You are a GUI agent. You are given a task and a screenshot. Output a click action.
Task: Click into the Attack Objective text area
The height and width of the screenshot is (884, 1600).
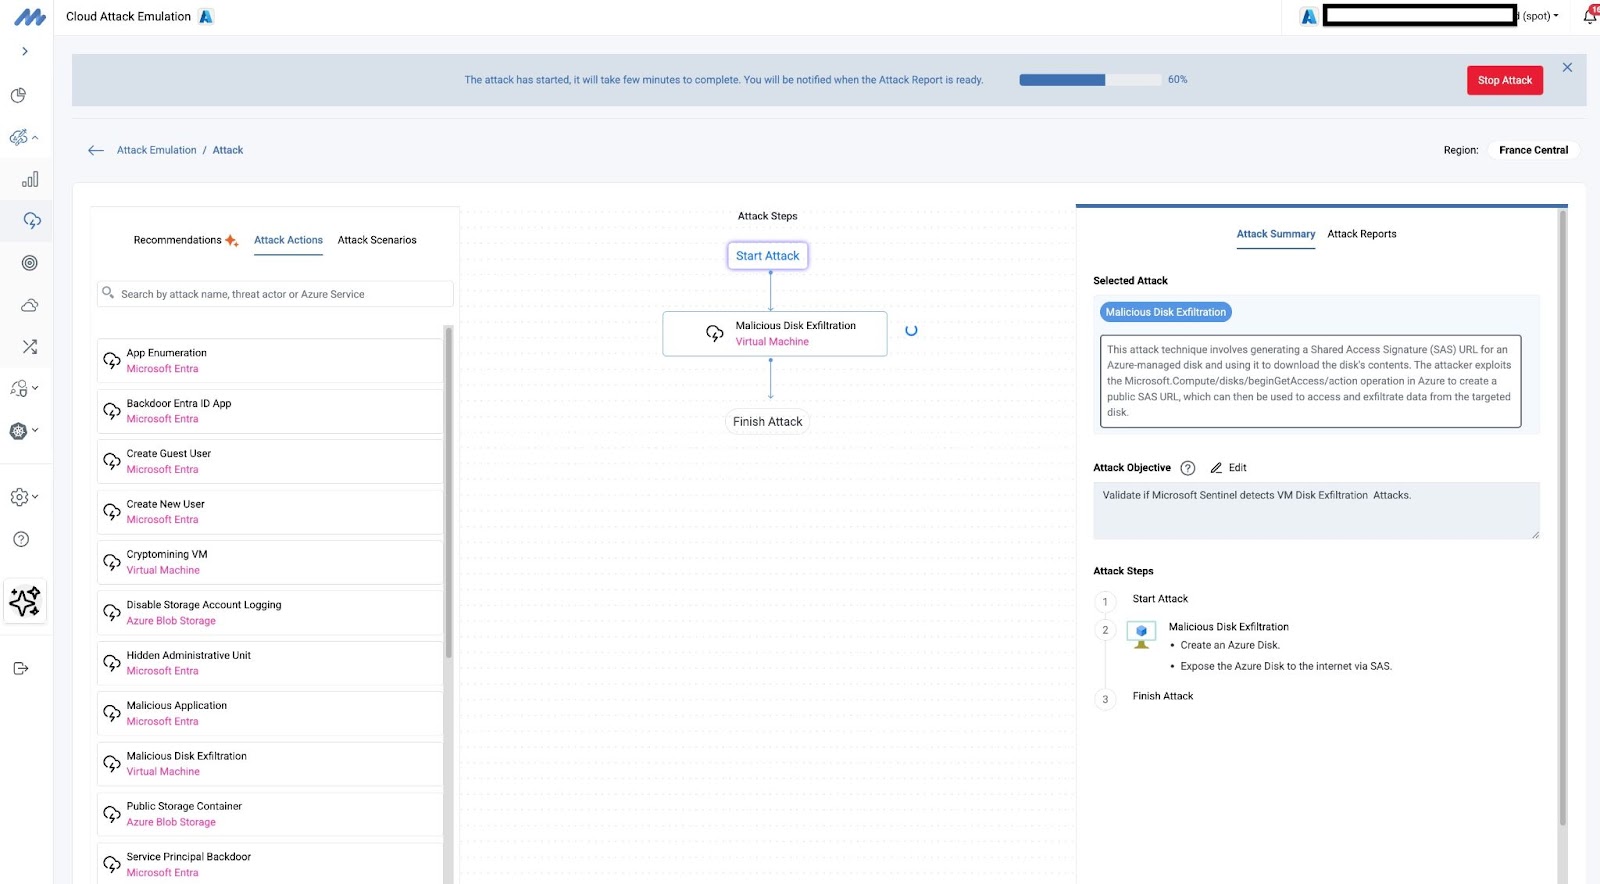click(x=1316, y=510)
